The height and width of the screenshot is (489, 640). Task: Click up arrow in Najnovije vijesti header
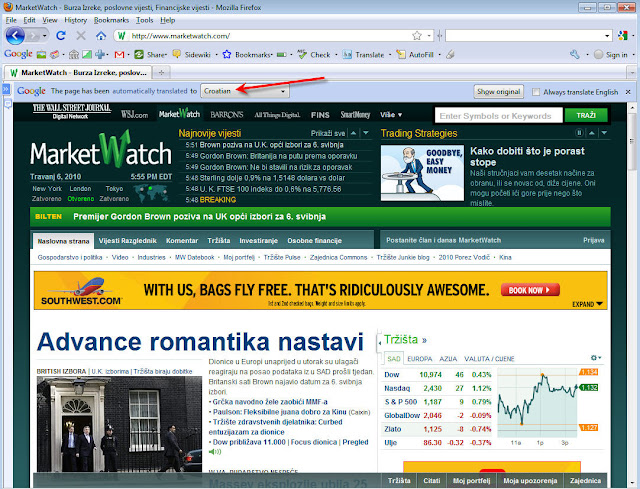(x=353, y=133)
